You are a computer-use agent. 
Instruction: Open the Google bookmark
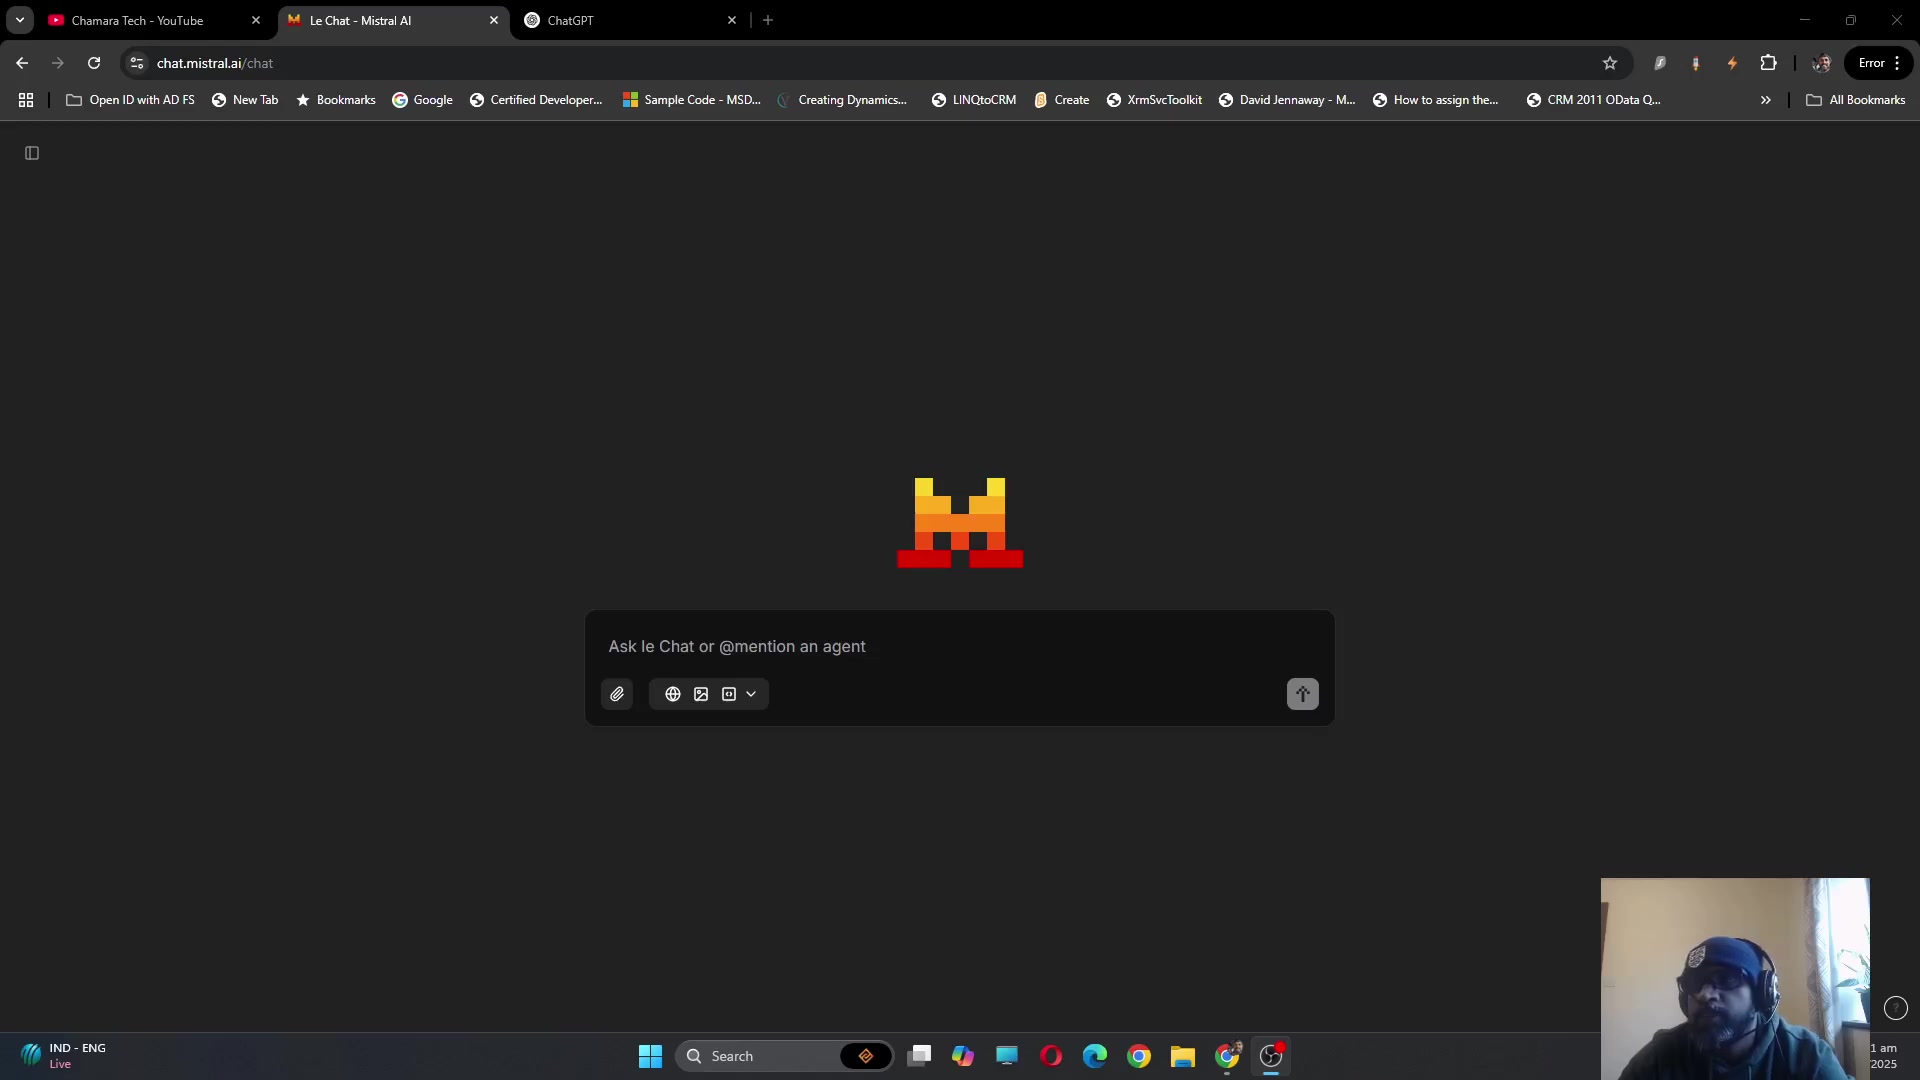(422, 100)
